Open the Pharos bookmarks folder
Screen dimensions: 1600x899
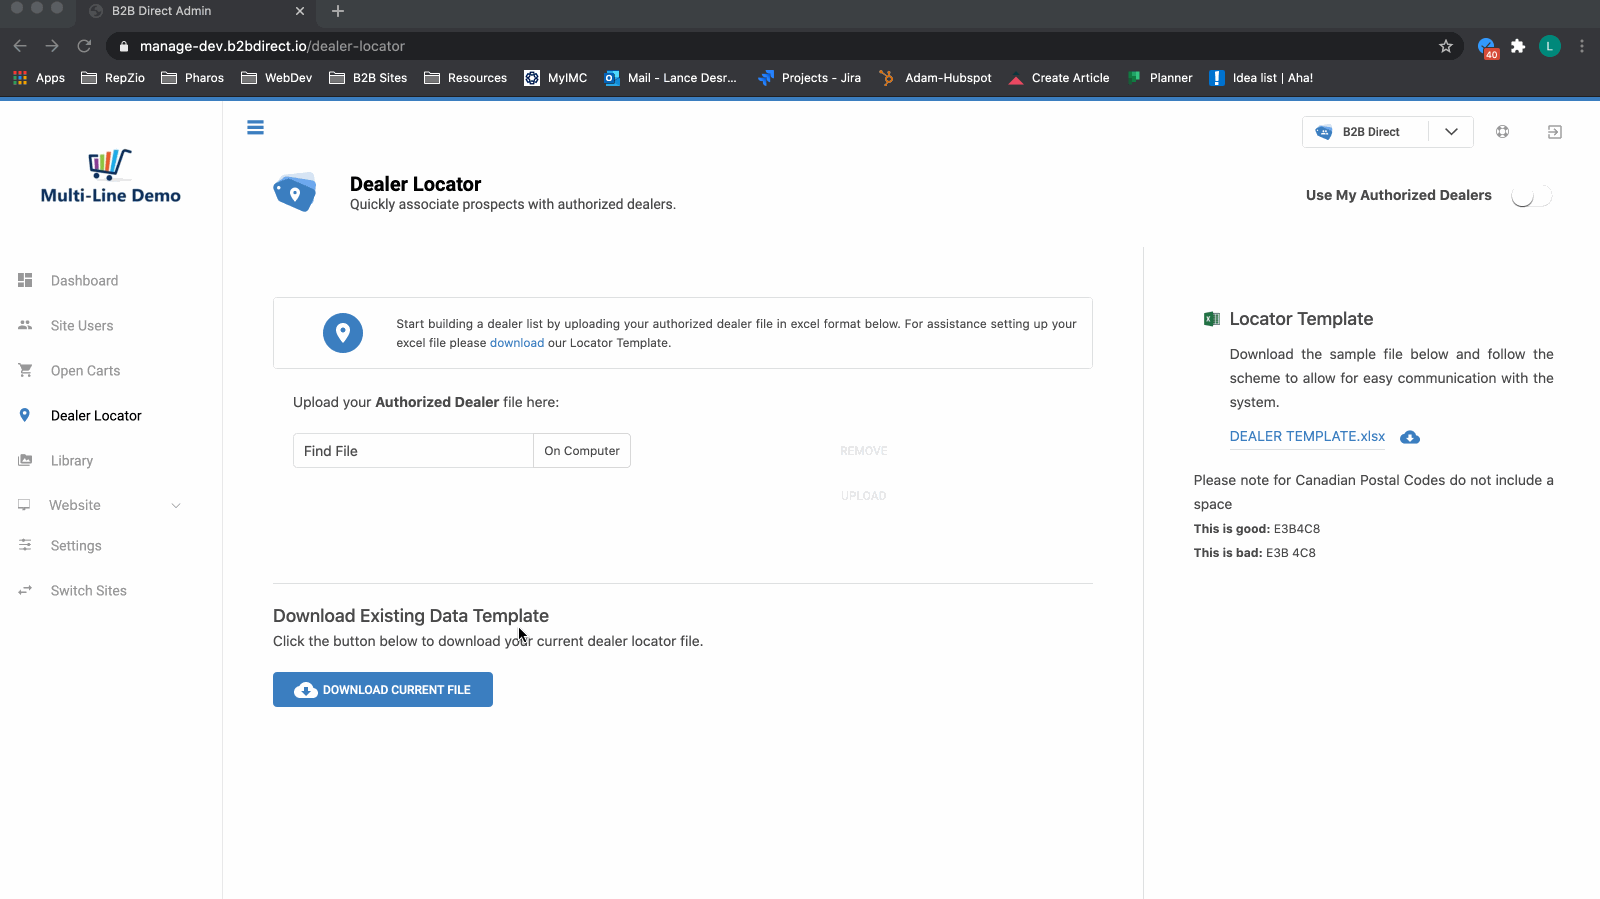[x=193, y=78]
